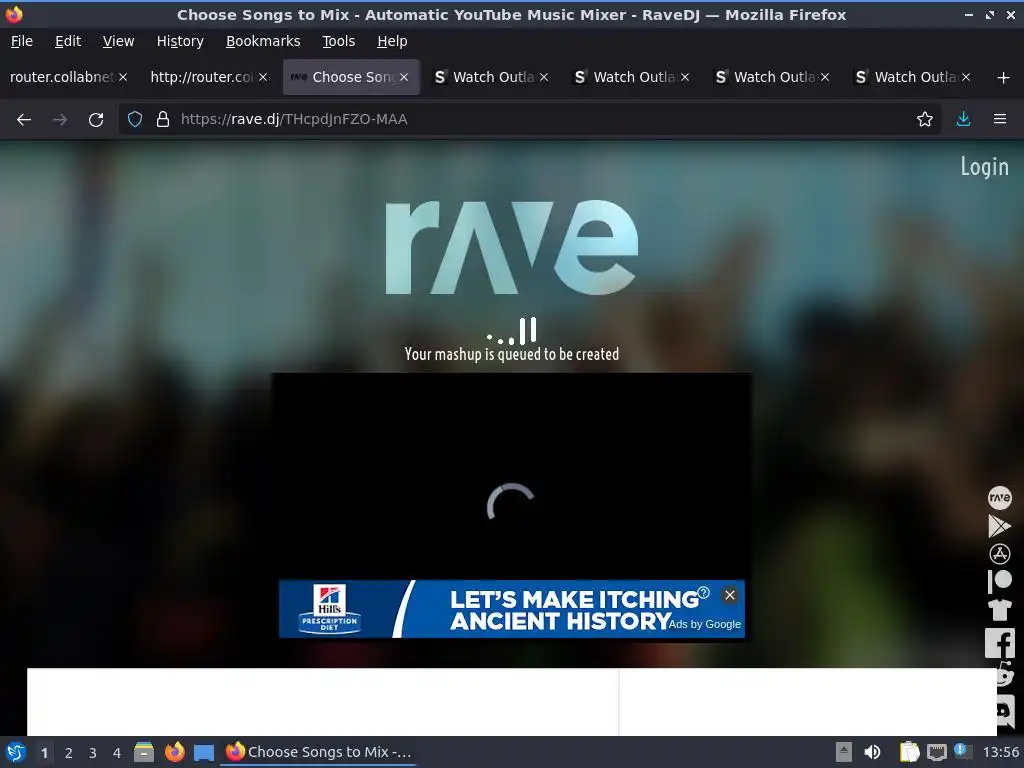This screenshot has width=1024, height=768.
Task: Launch Firefox from taskbar quicklaunch
Action: point(174,752)
